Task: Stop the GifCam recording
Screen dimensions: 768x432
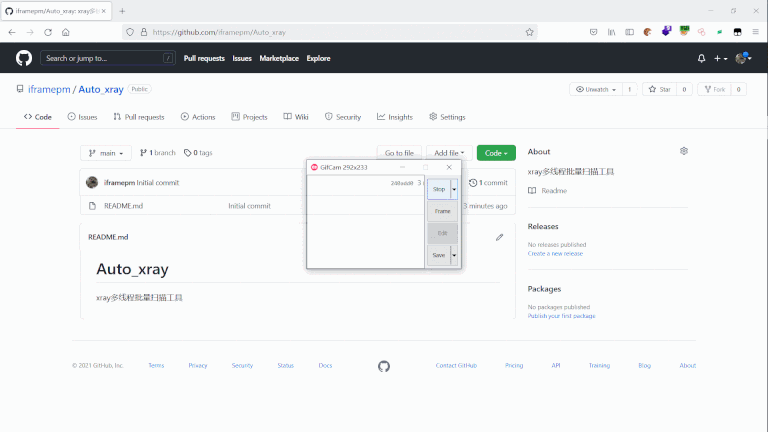Action: point(439,188)
